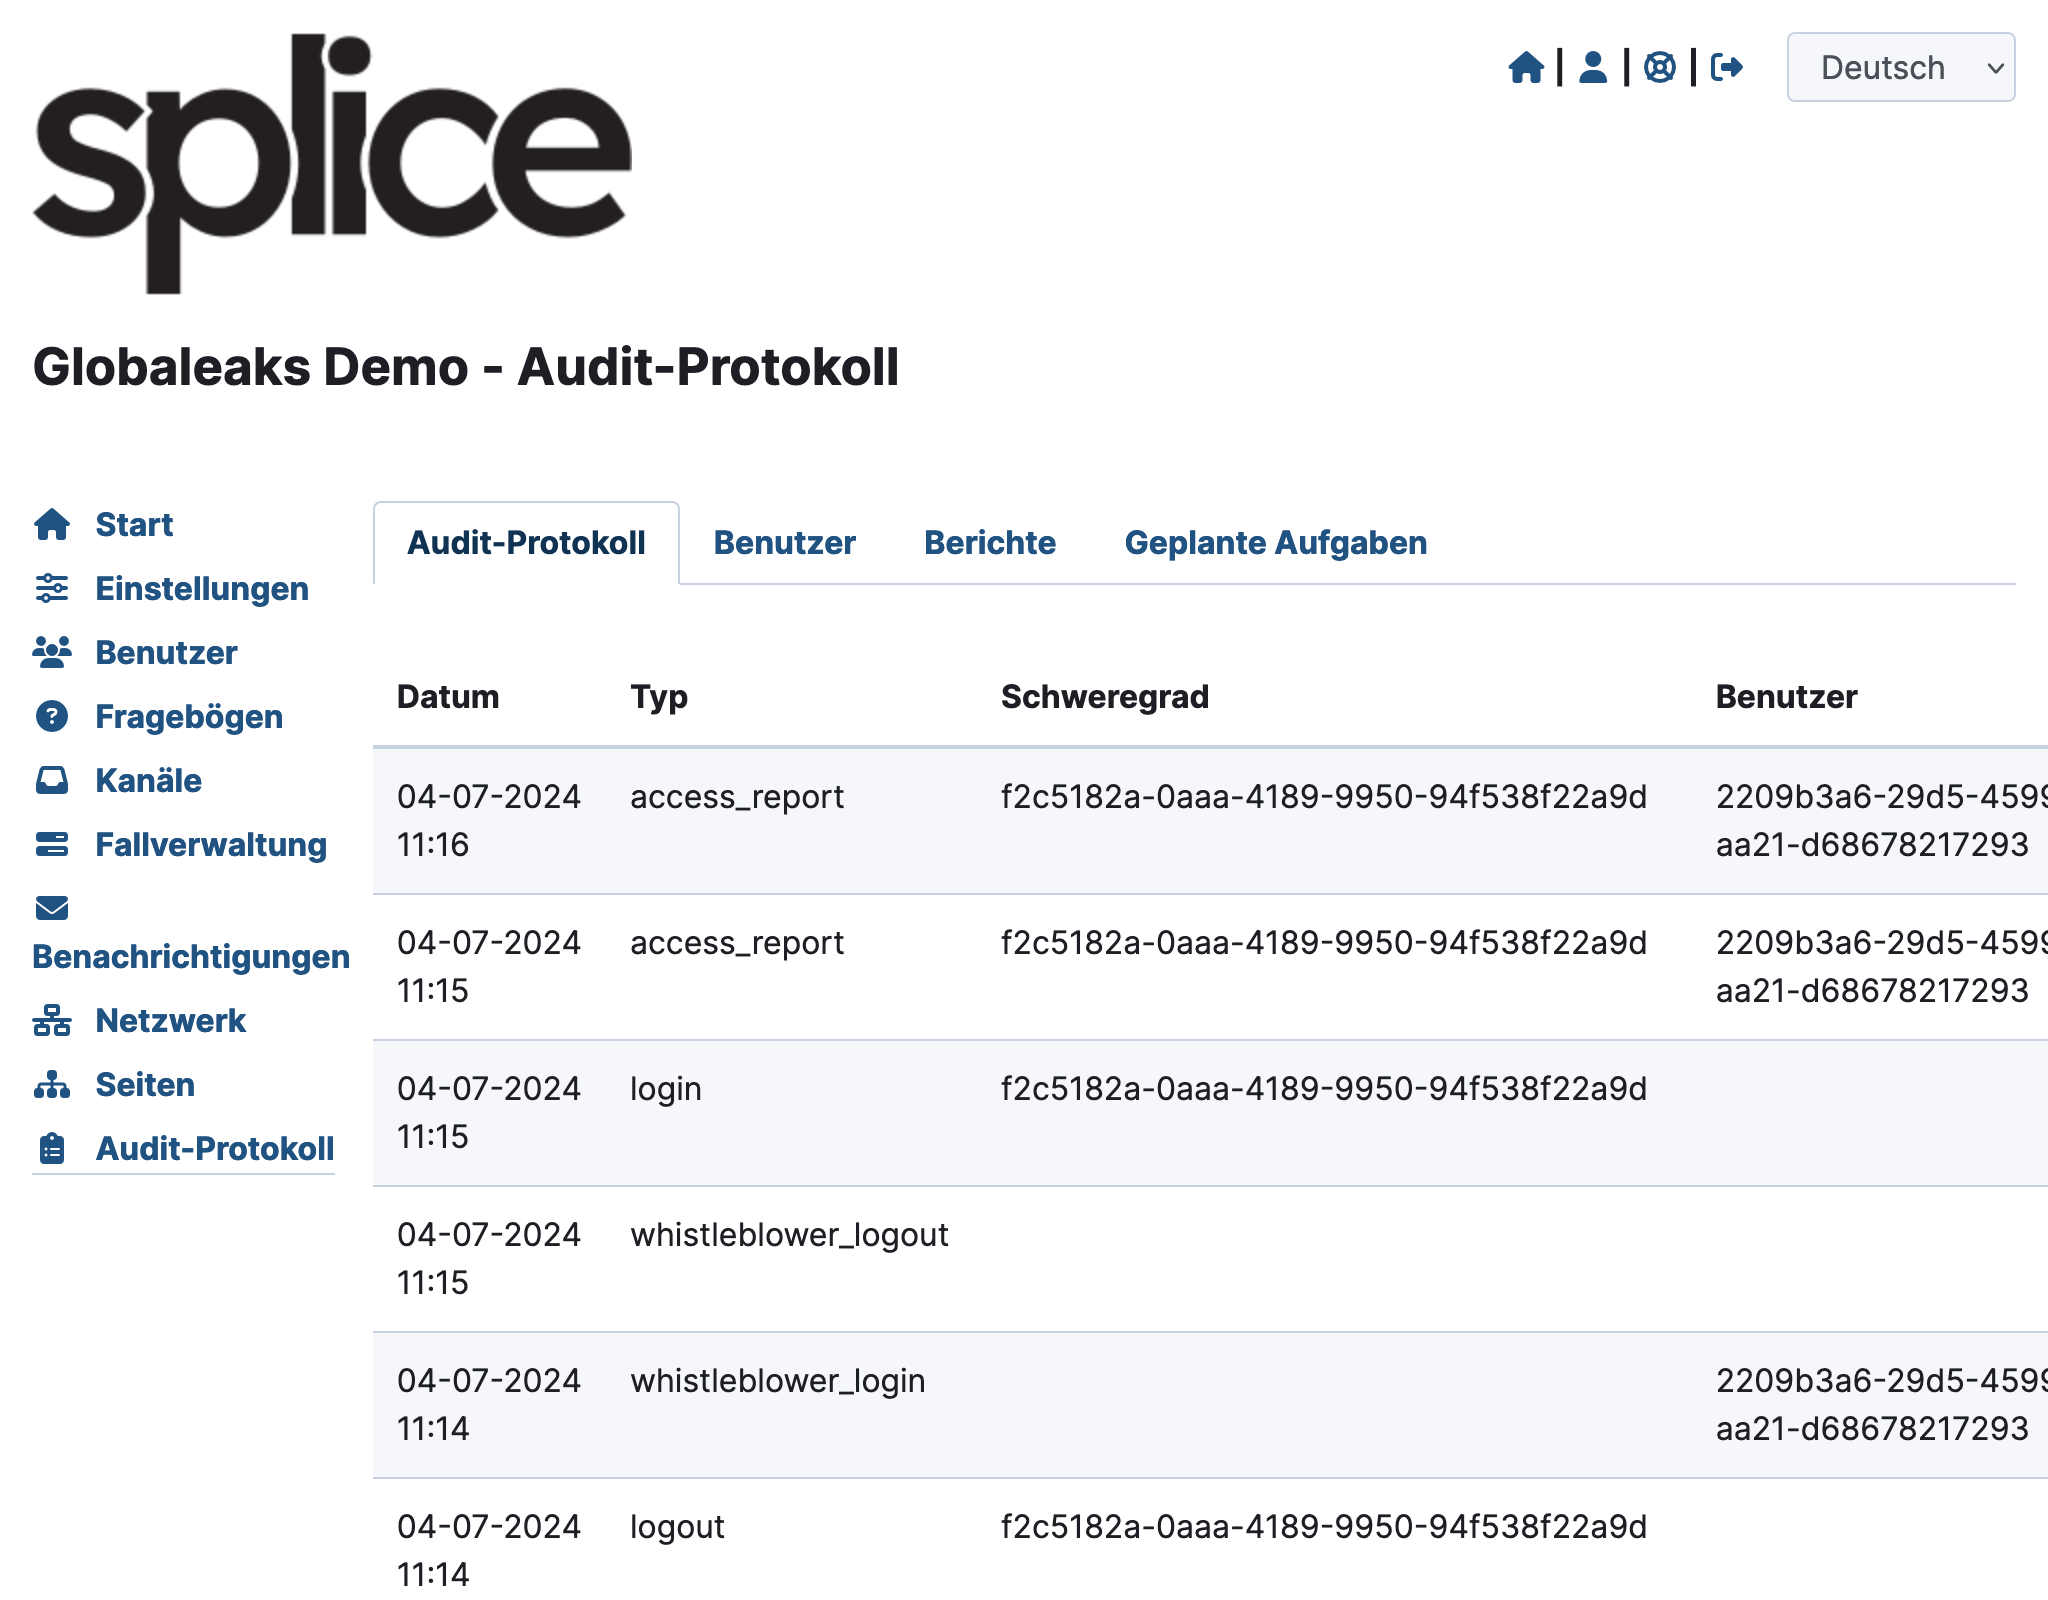
Task: Select the whistleblower_logout entry
Action: 789,1235
